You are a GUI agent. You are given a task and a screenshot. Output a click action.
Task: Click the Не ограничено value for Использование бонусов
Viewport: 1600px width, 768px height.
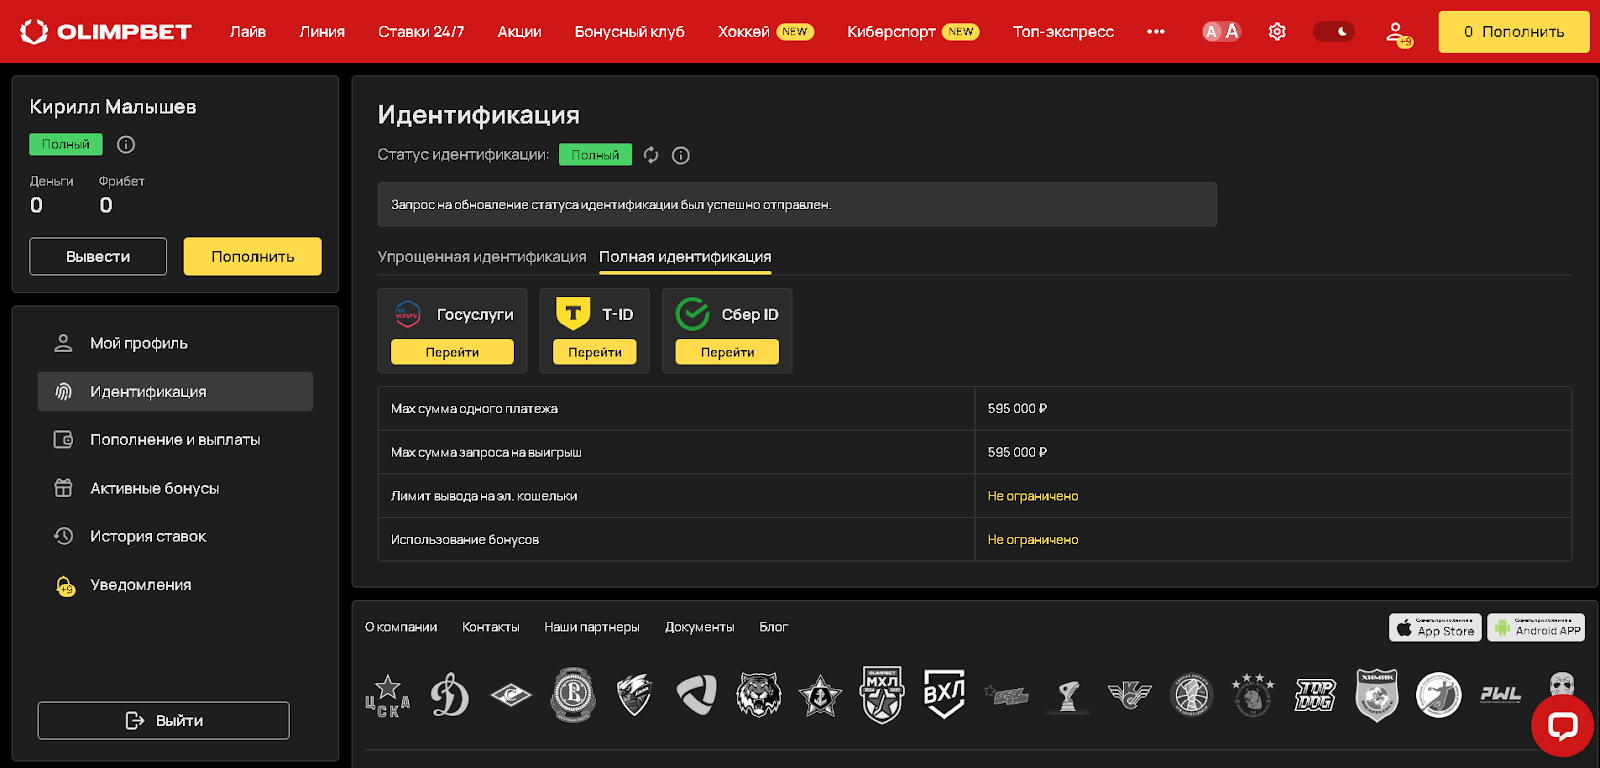tap(1033, 540)
